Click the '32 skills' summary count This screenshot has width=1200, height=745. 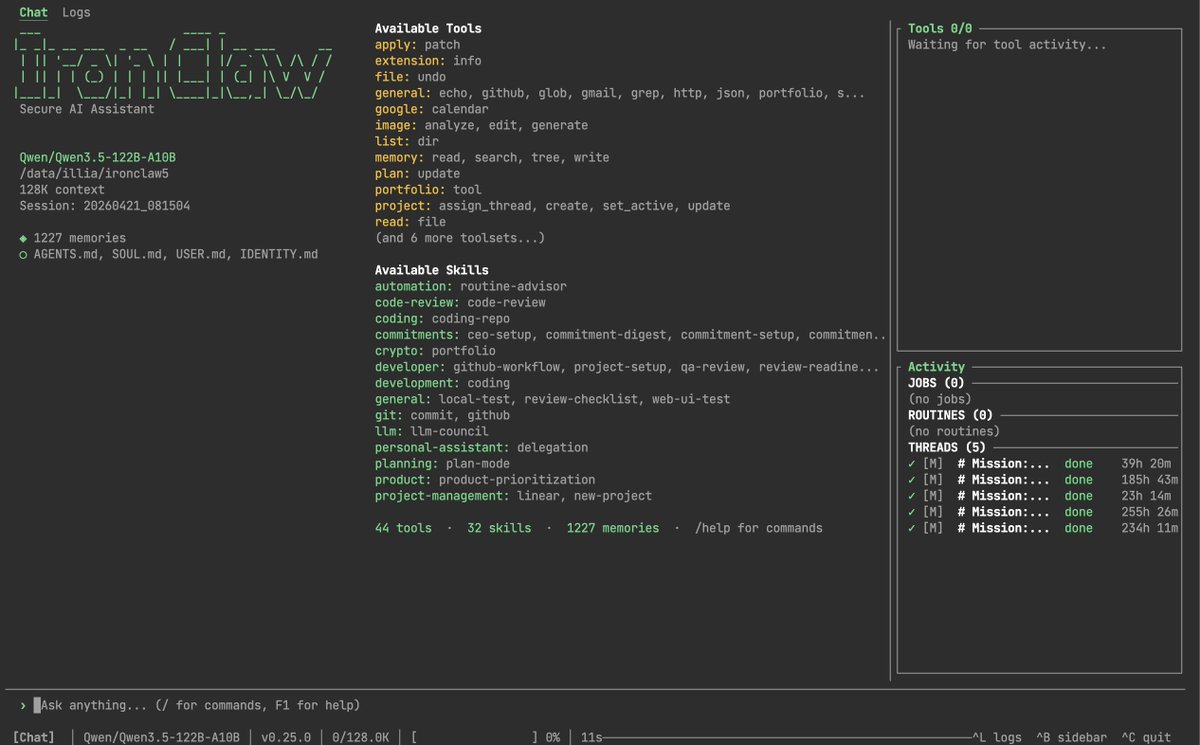[x=500, y=528]
